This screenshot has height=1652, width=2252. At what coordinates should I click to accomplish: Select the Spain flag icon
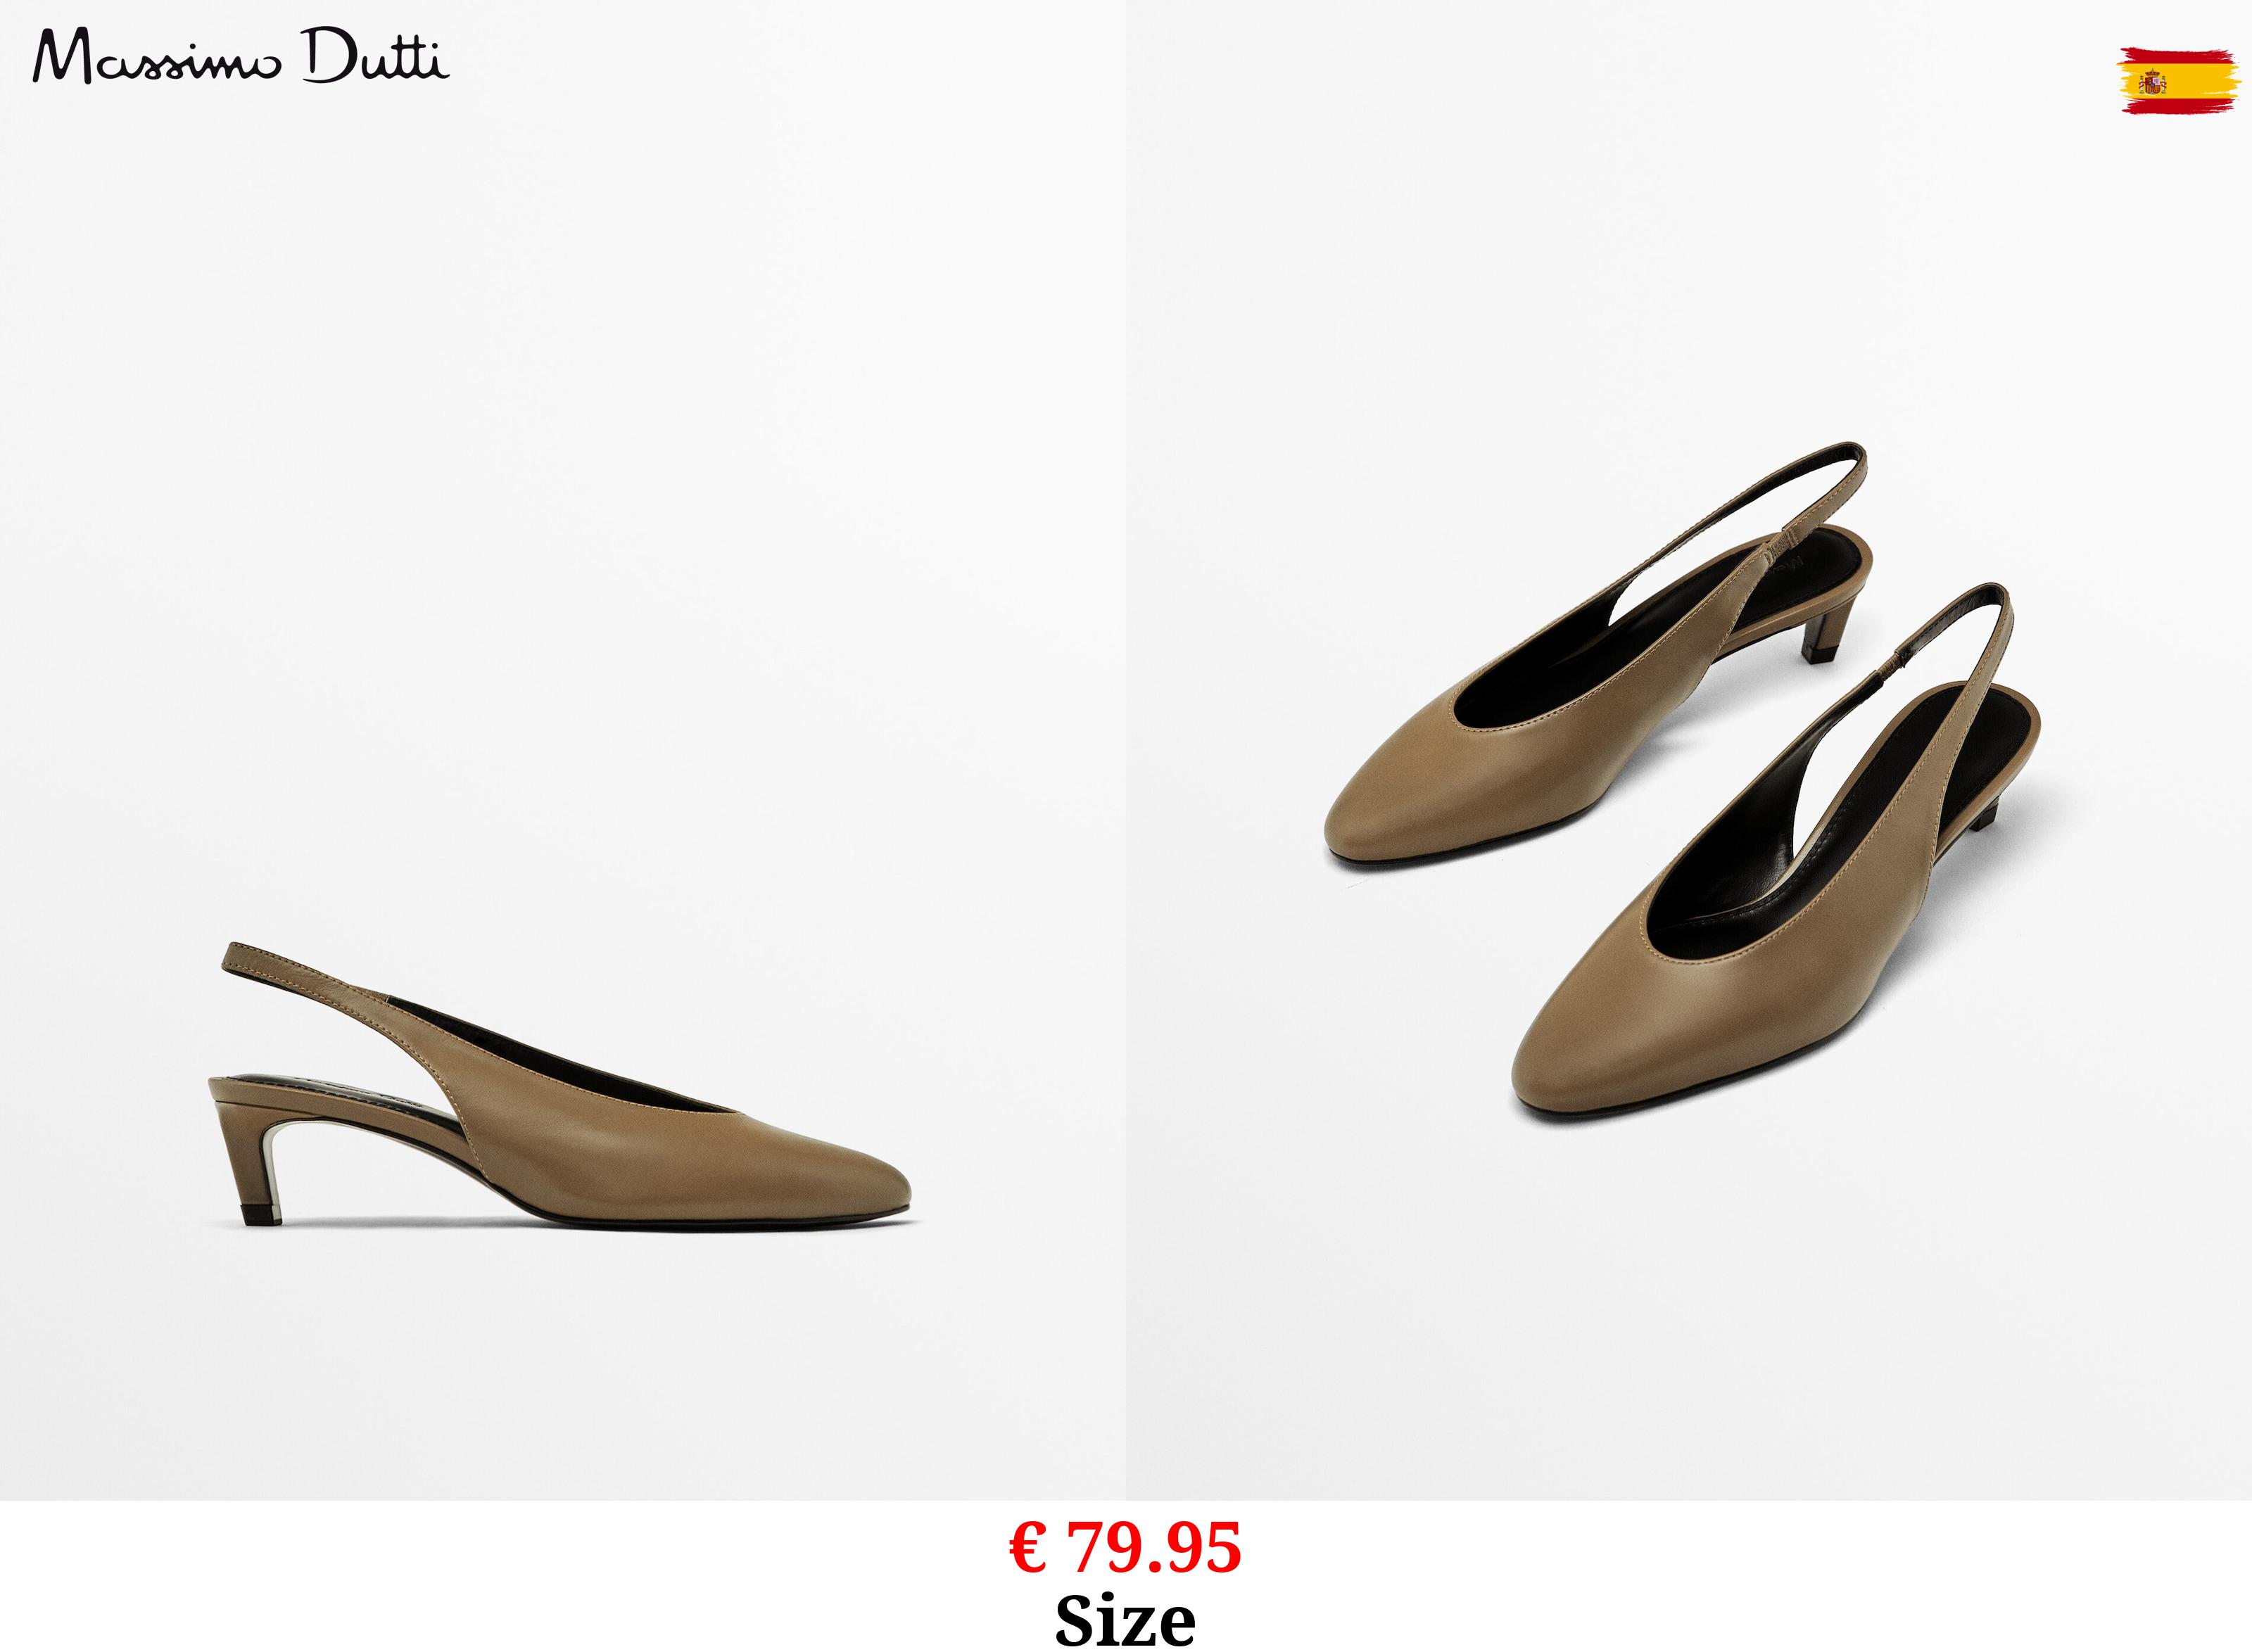tap(2178, 80)
